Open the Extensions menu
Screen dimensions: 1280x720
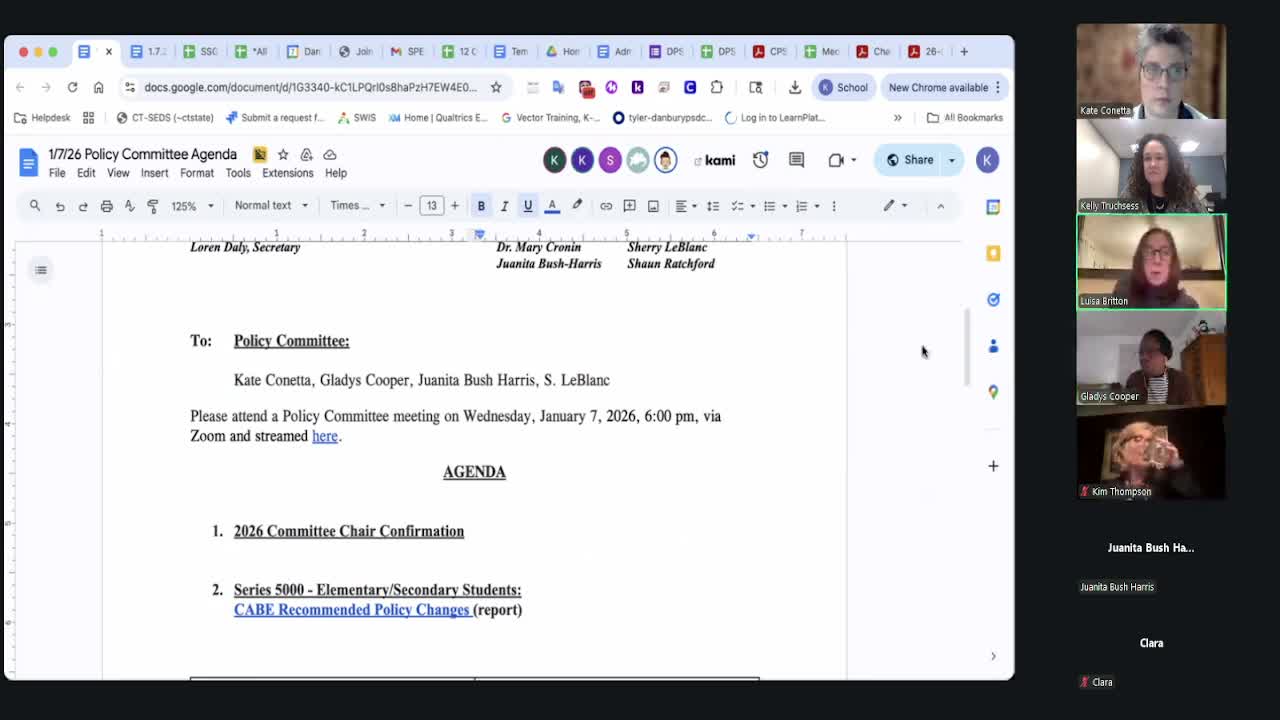point(287,173)
